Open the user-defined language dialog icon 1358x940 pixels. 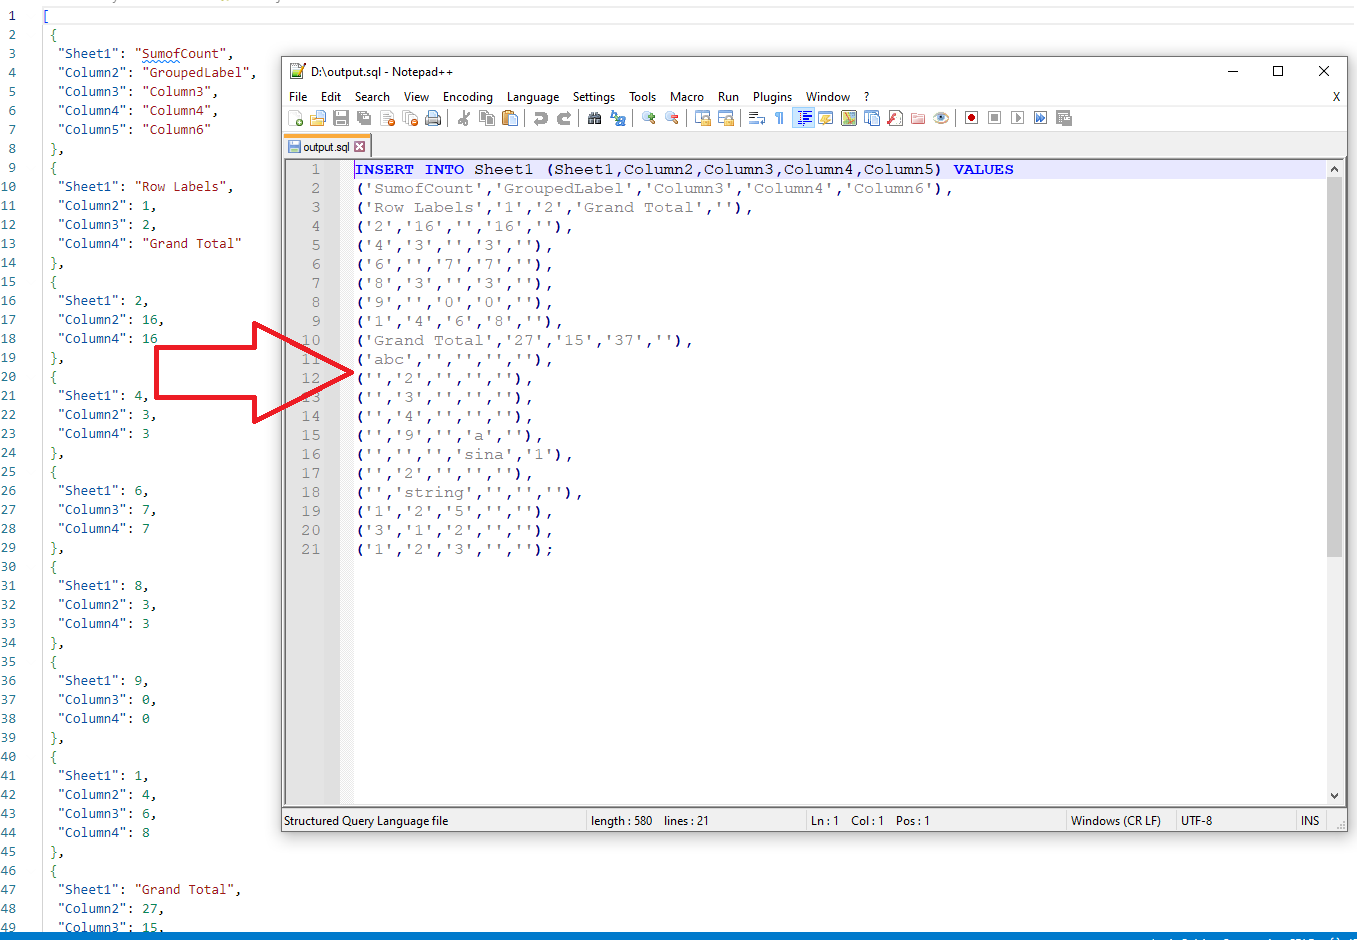tap(826, 118)
